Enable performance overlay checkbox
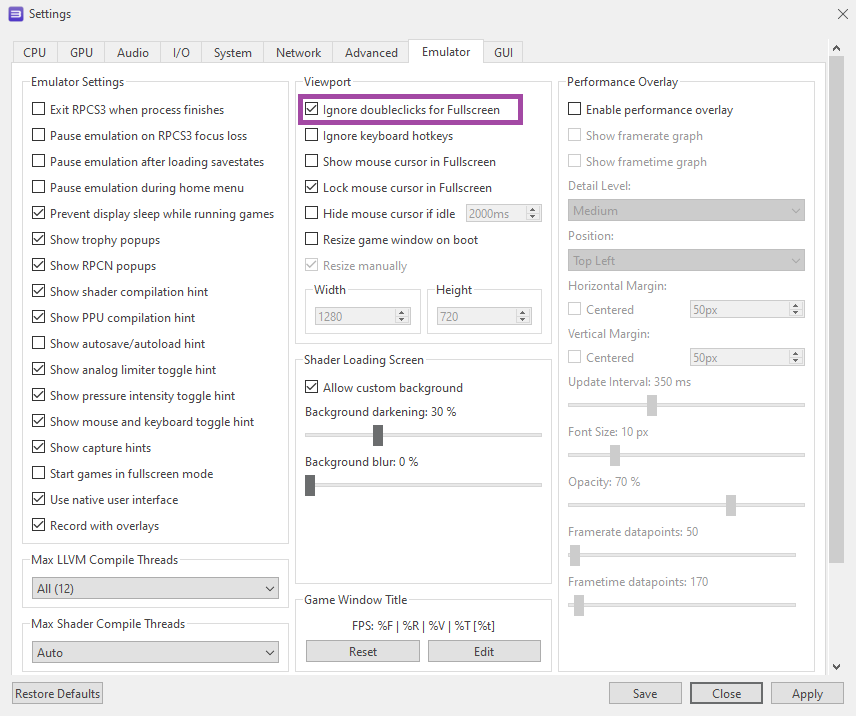Image resolution: width=856 pixels, height=716 pixels. 575,110
